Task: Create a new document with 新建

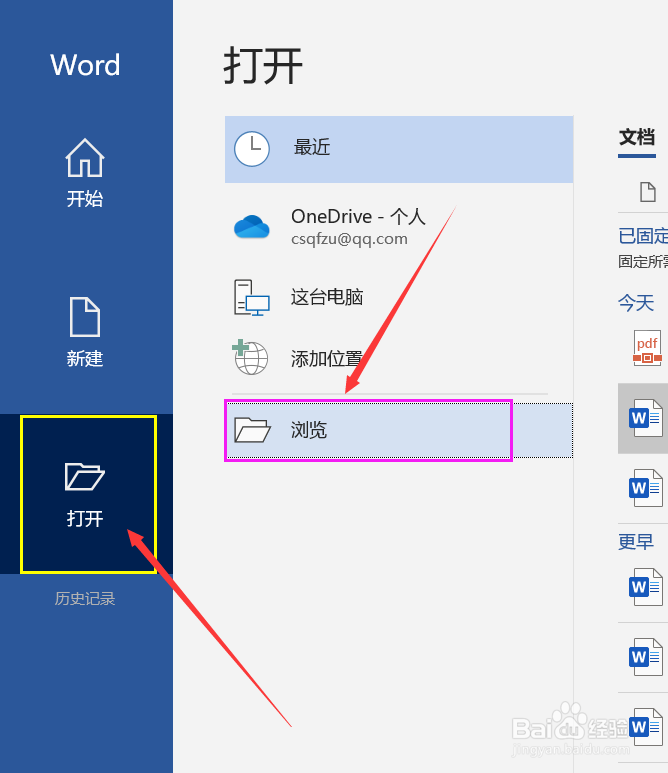Action: [85, 332]
